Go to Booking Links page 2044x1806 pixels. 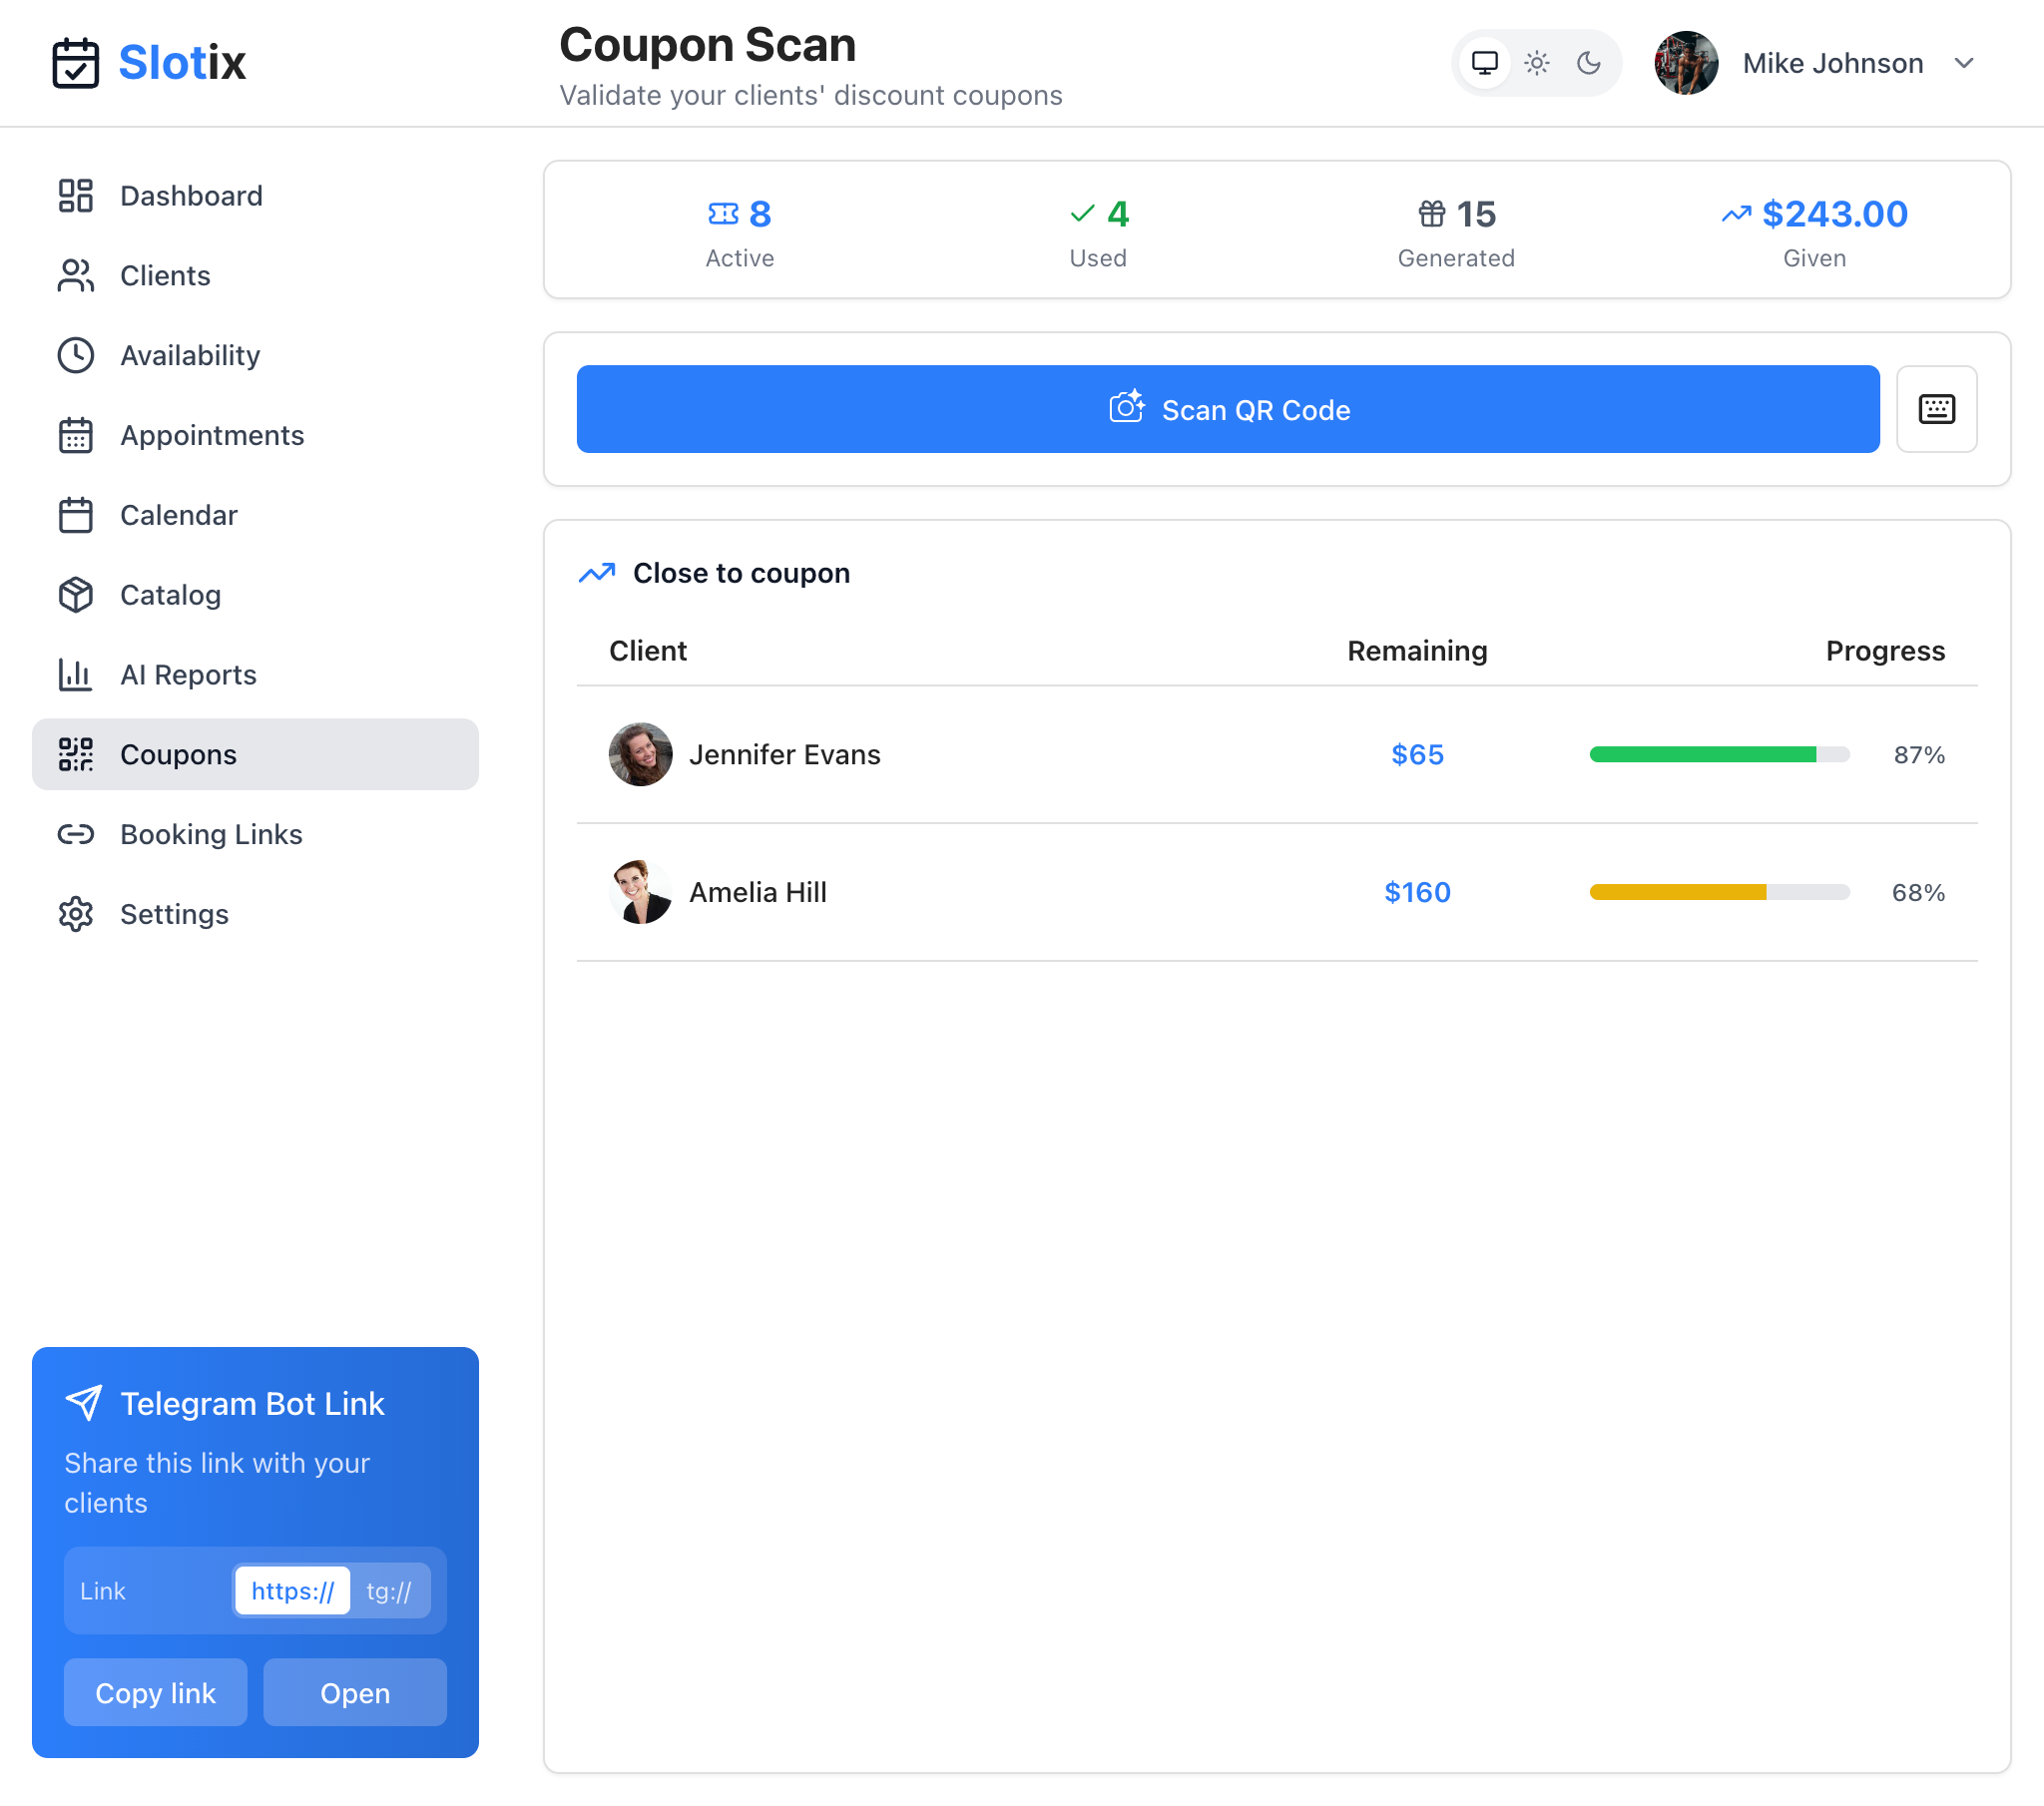click(x=211, y=834)
